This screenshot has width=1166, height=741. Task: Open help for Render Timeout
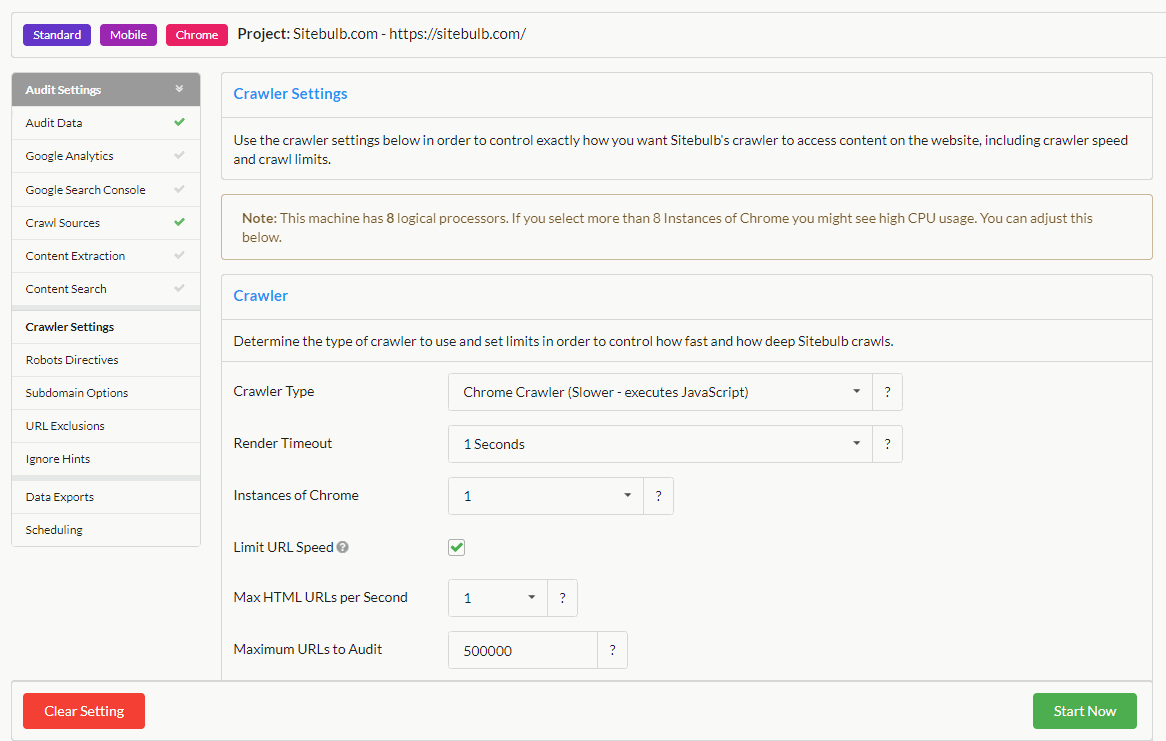[x=887, y=444]
